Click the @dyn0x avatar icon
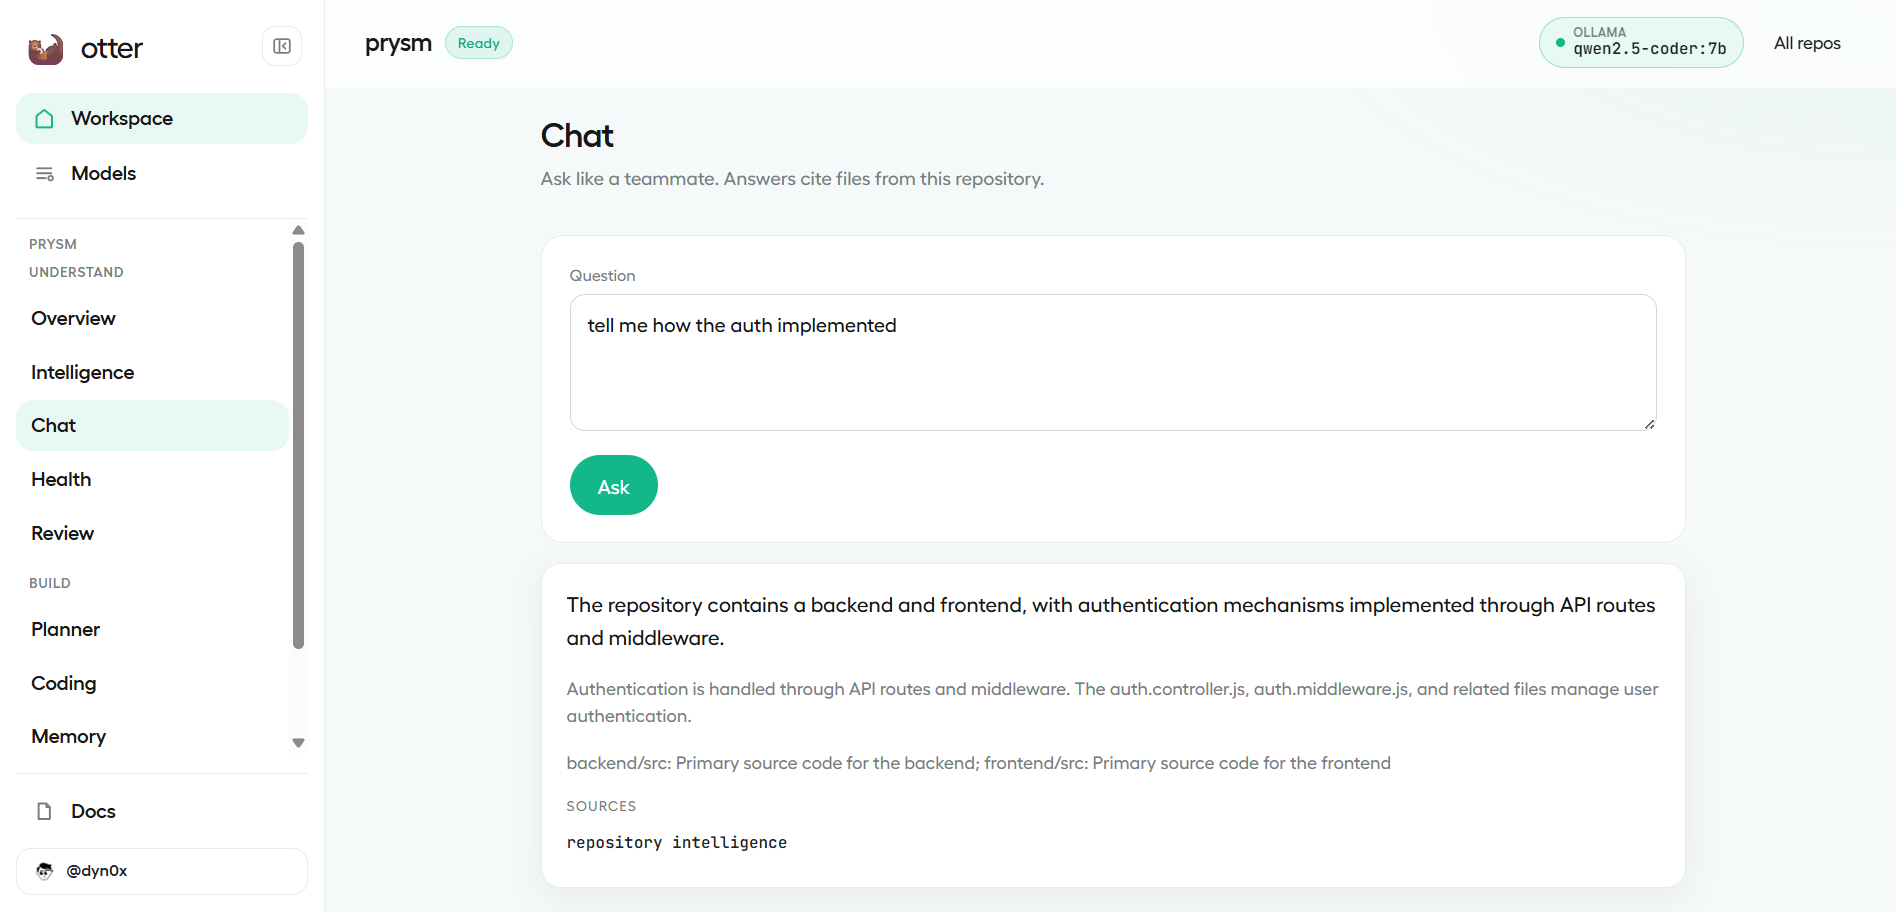Viewport: 1896px width, 912px height. [44, 871]
